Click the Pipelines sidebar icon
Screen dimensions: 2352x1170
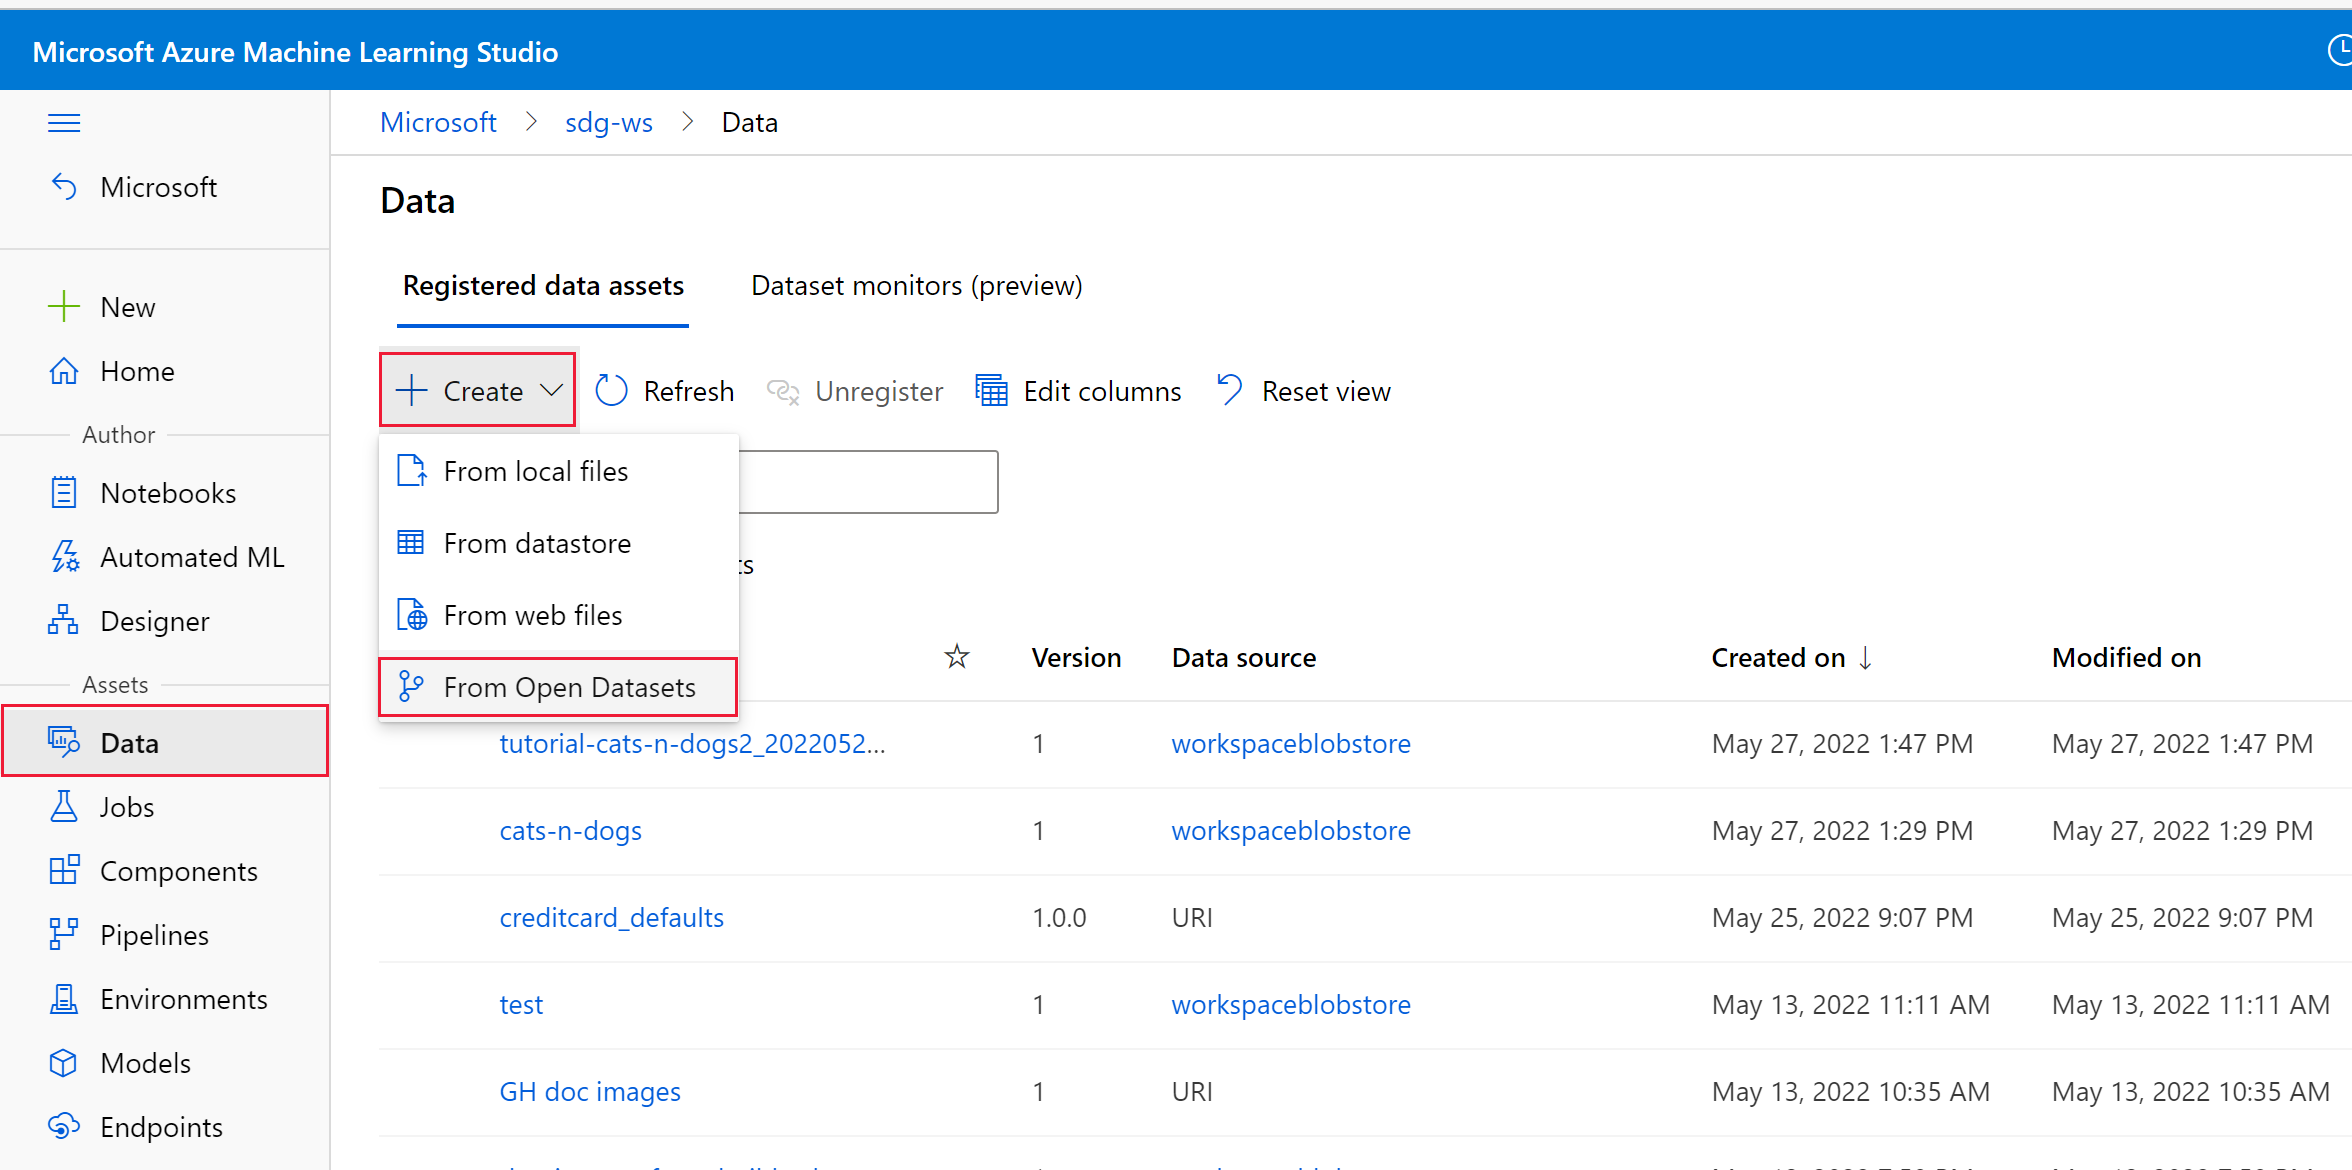click(x=64, y=935)
